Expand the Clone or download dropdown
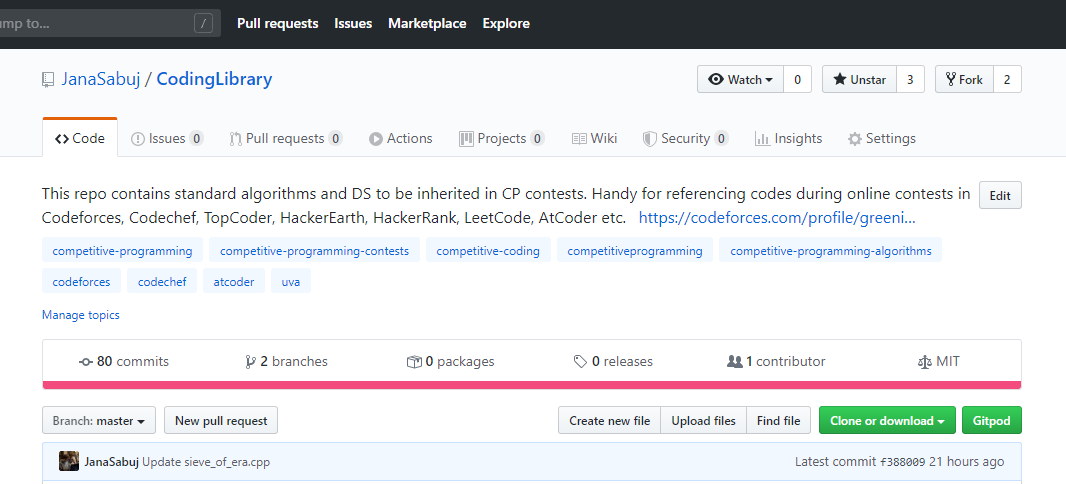 [x=887, y=421]
